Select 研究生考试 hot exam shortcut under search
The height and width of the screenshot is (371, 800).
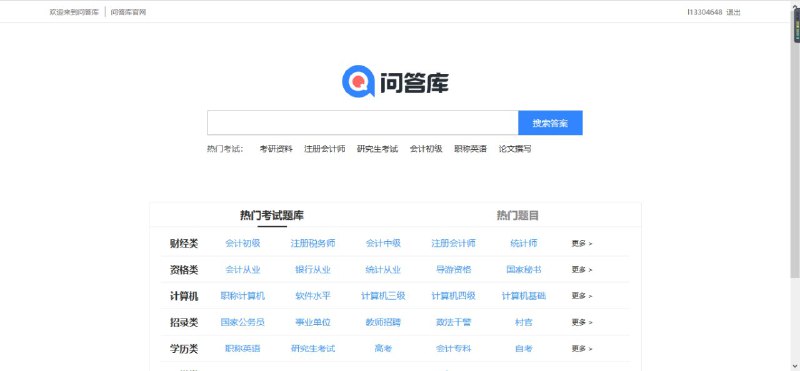[x=377, y=149]
